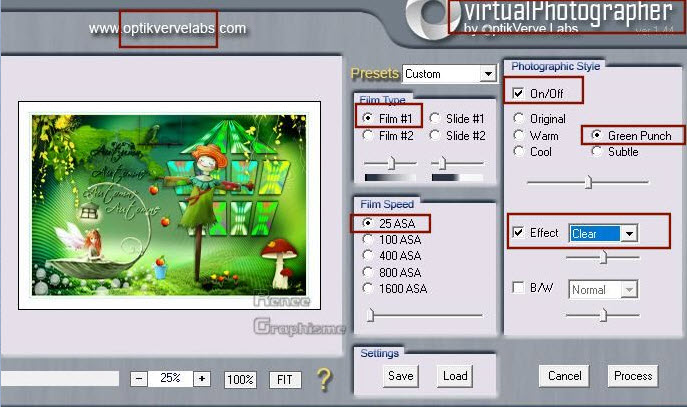Select Subtle photographic style
This screenshot has height=407, width=687.
pyautogui.click(x=596, y=152)
